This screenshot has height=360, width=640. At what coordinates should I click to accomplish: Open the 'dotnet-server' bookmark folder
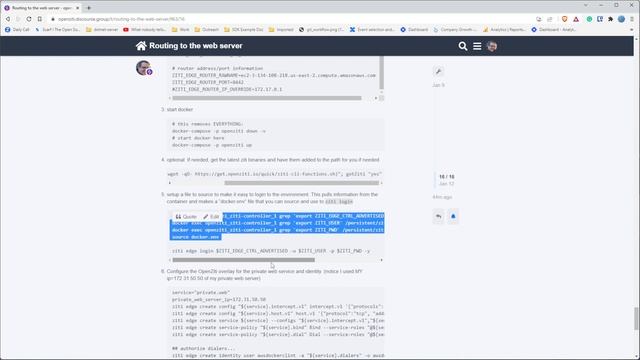(102, 30)
